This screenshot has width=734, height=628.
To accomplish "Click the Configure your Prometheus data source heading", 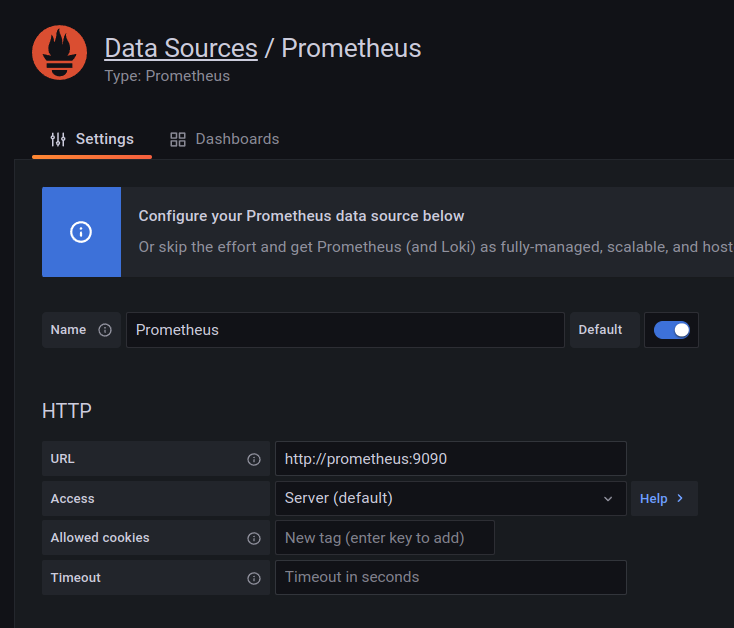I will click(301, 216).
